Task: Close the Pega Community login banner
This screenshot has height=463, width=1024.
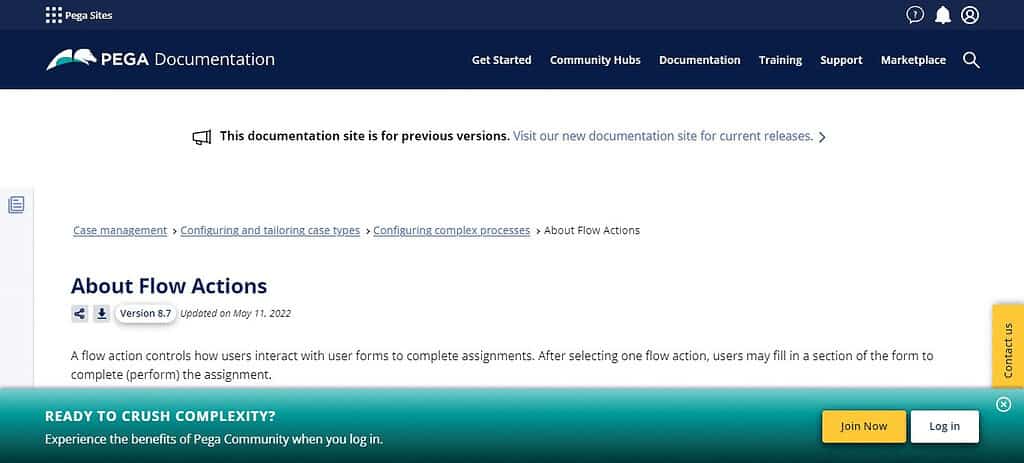Action: click(1004, 405)
